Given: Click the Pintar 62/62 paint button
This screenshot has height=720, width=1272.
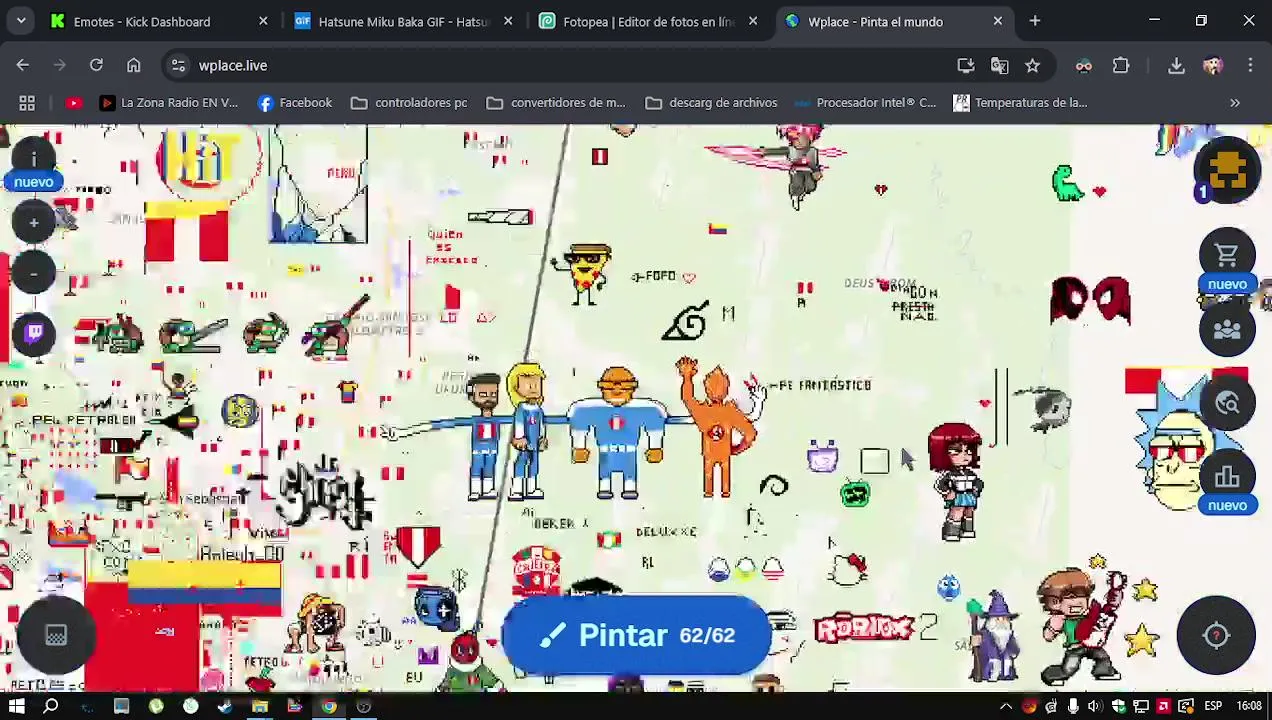Looking at the screenshot, I should [x=636, y=635].
